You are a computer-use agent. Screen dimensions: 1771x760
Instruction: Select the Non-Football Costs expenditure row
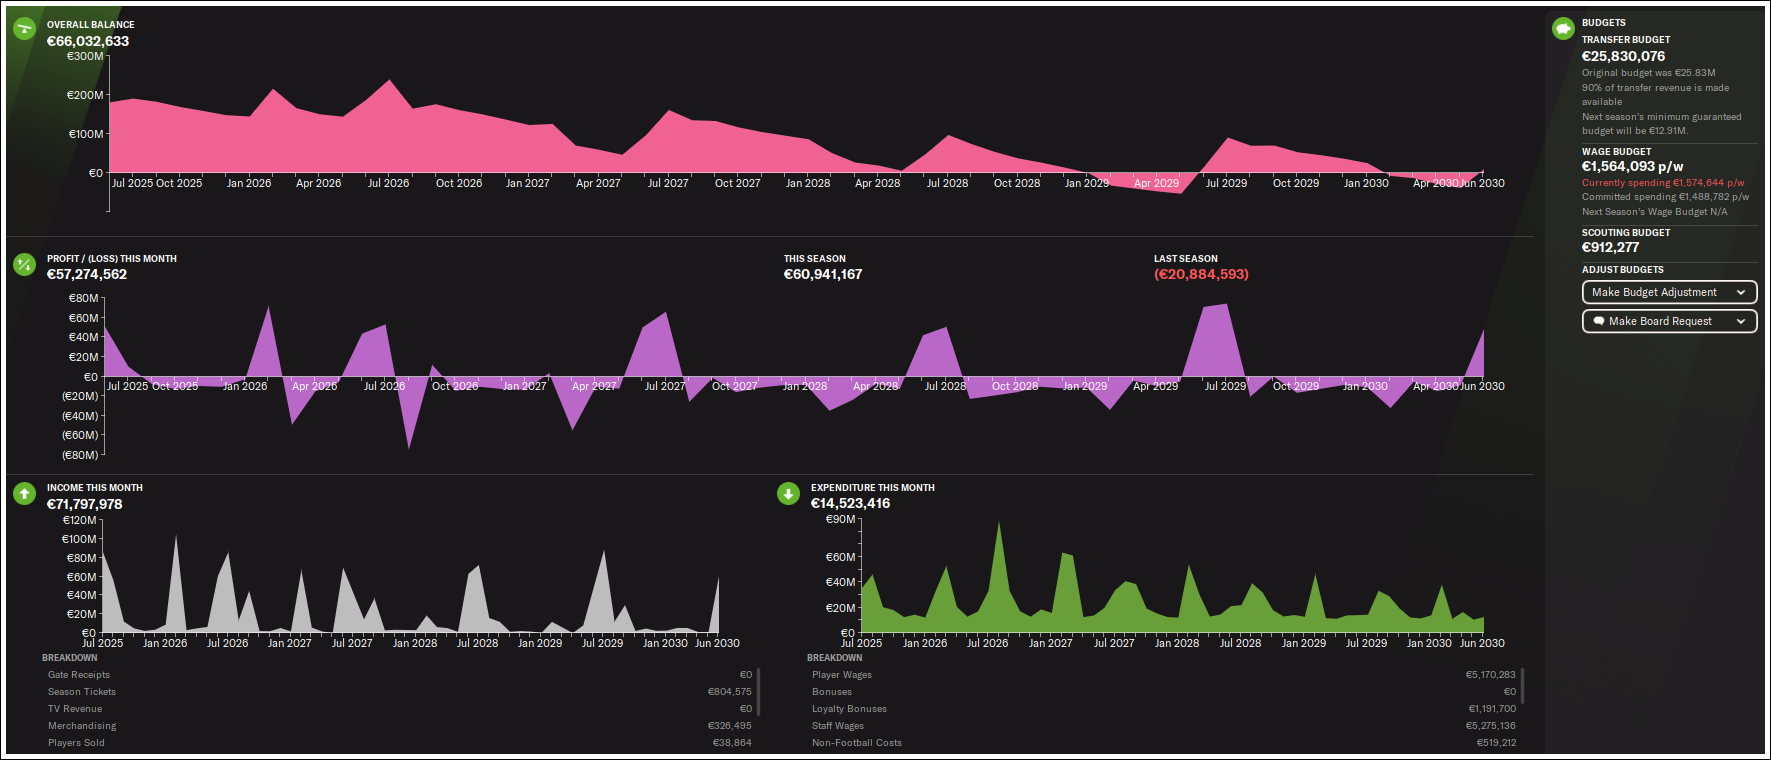[1164, 743]
